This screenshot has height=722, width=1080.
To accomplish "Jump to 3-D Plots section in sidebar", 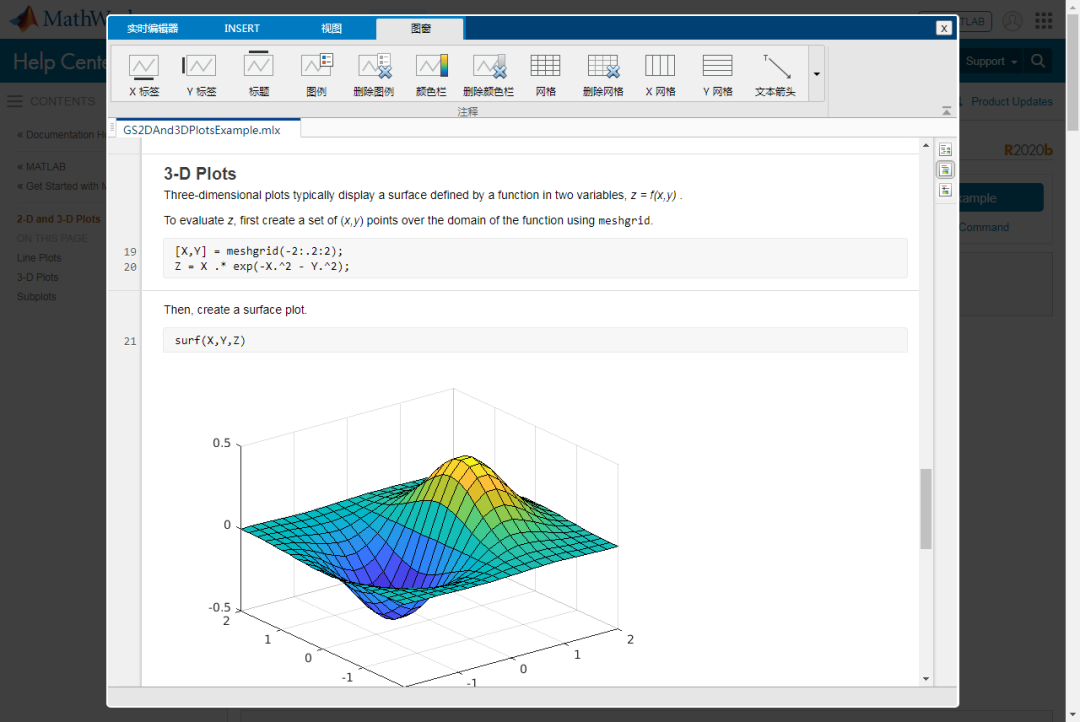I will click(x=38, y=277).
